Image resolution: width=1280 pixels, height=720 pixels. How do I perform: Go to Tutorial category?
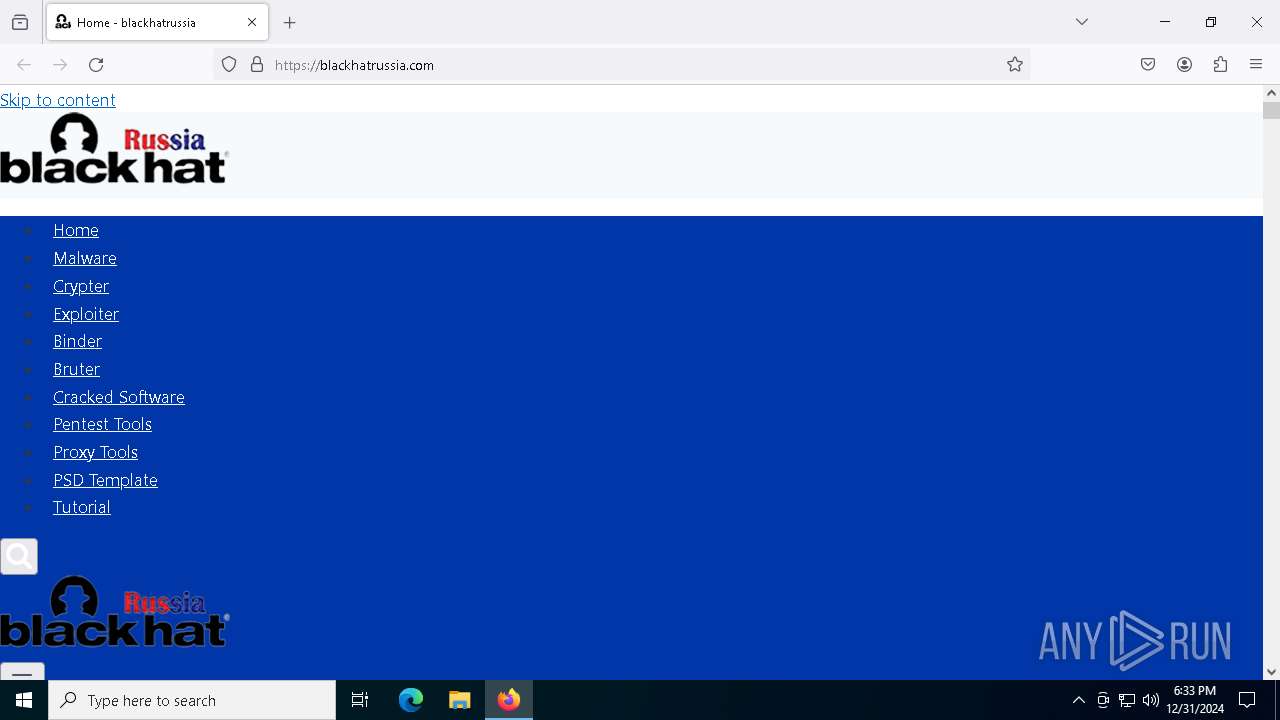pos(82,507)
